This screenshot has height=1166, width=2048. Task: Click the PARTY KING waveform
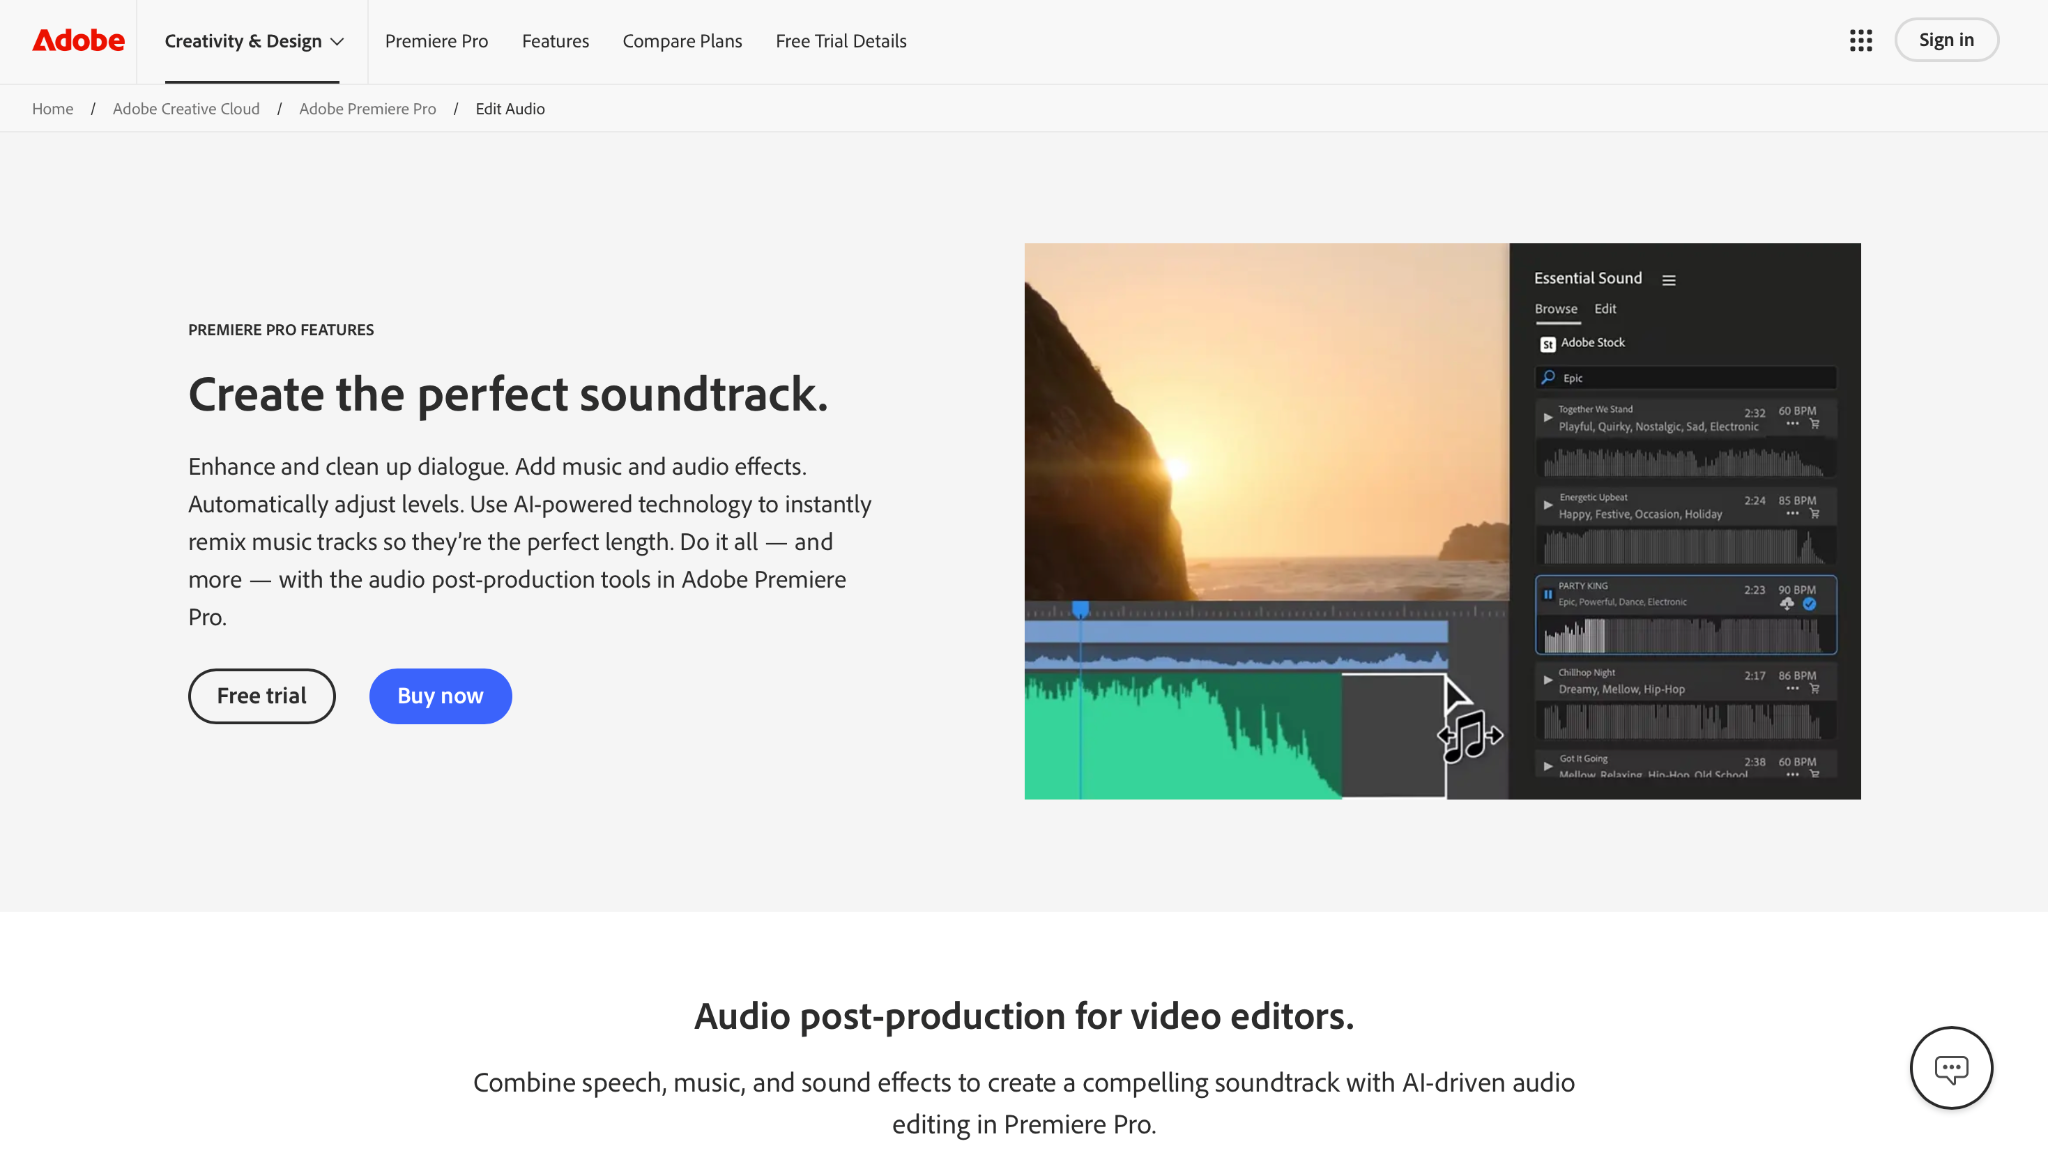coord(1685,636)
